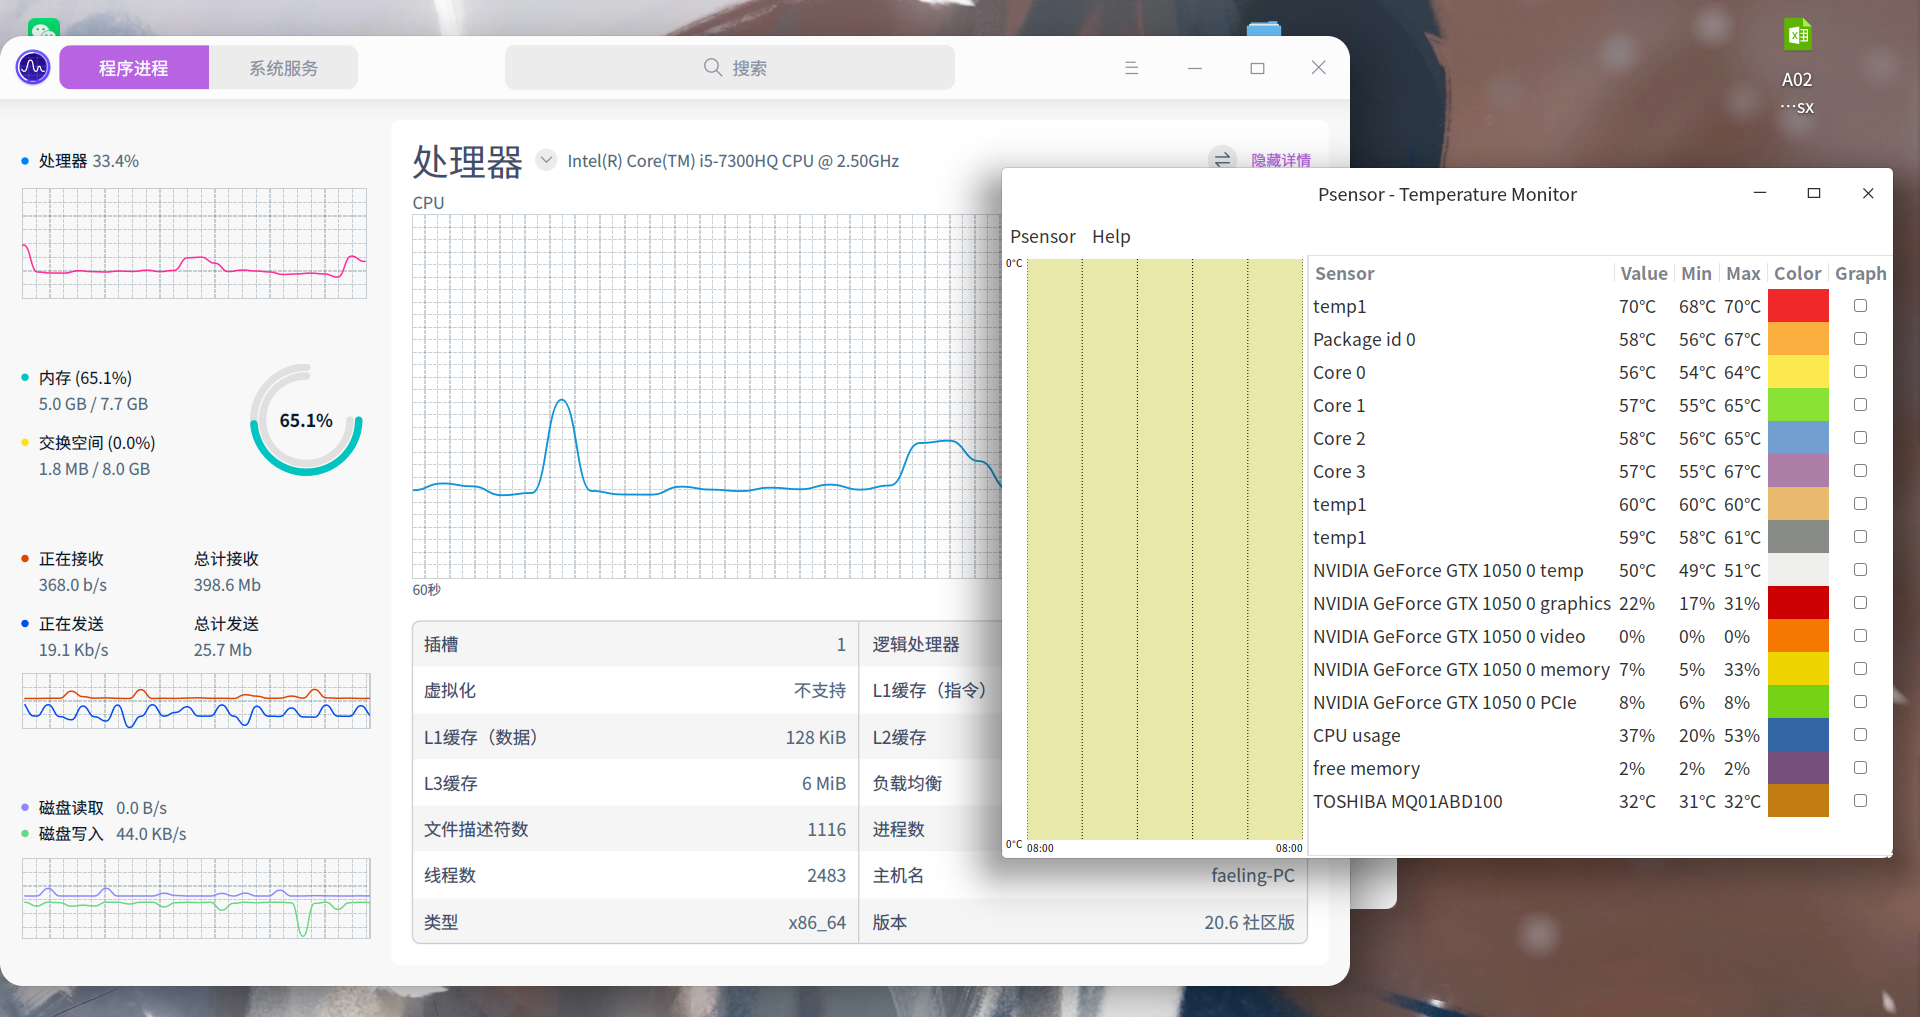
Task: Click the swap view icon beside 隐藏详情
Action: 1222,160
